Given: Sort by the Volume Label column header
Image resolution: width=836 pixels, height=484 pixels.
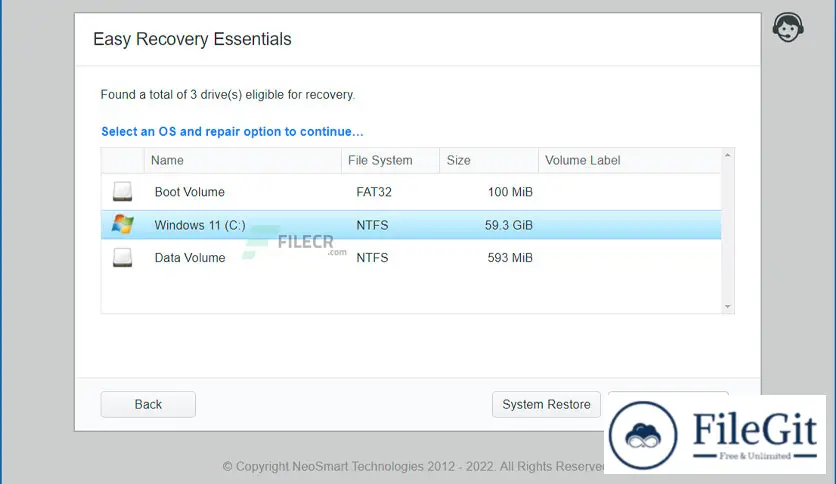Looking at the screenshot, I should click(x=630, y=160).
